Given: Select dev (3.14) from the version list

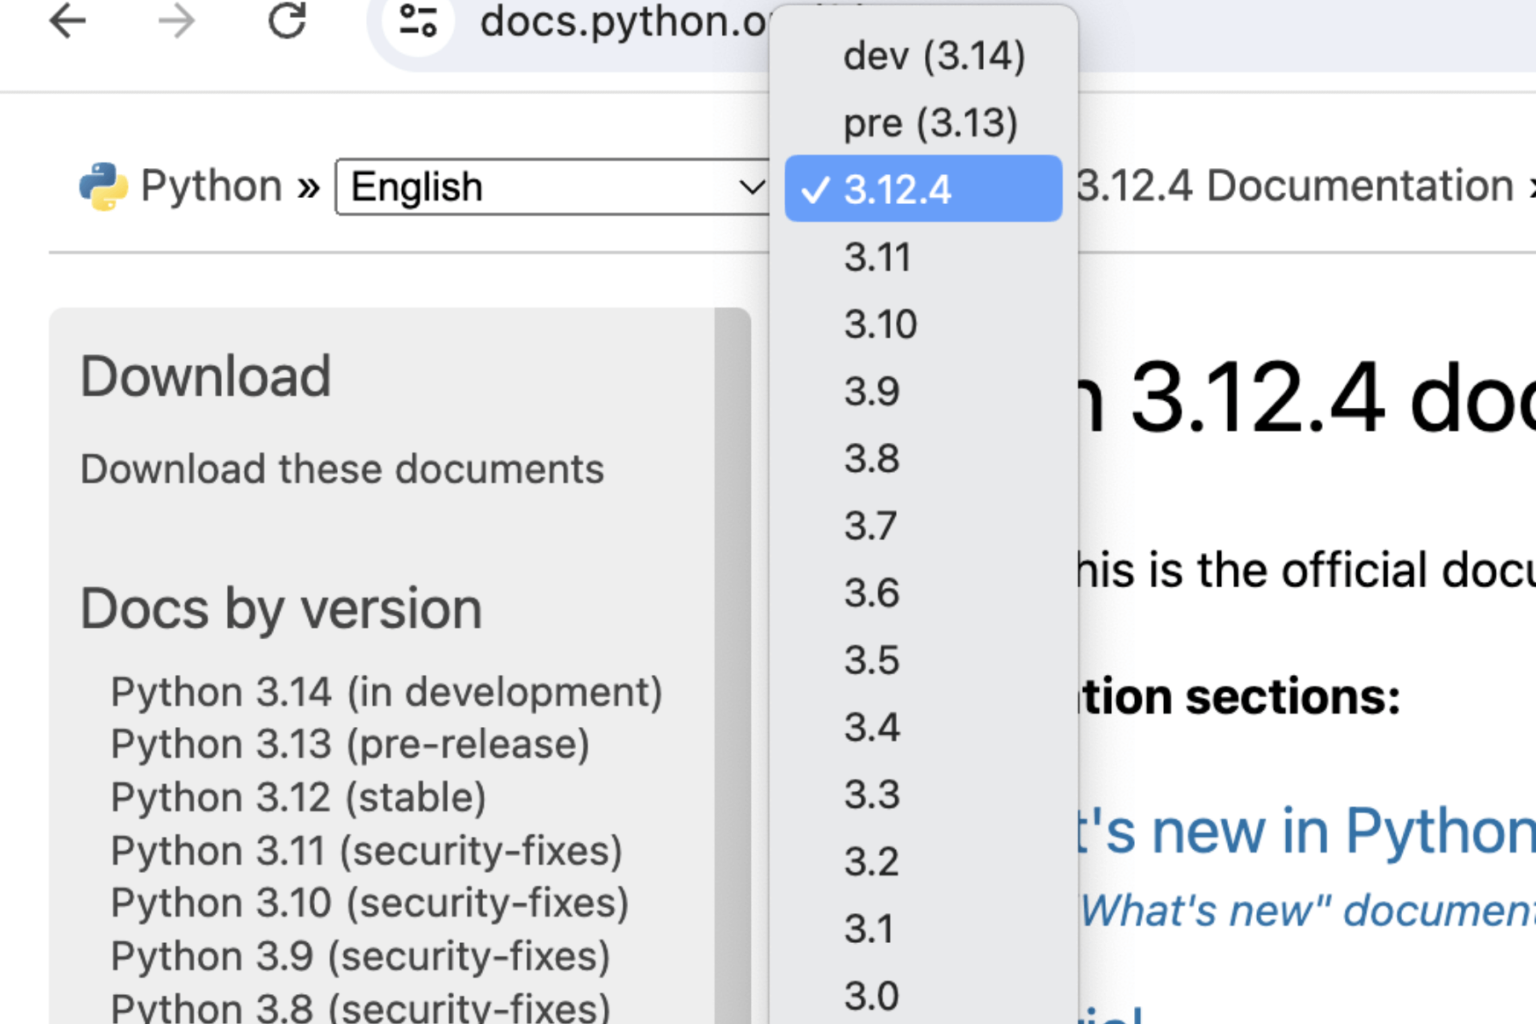Looking at the screenshot, I should pyautogui.click(x=932, y=56).
